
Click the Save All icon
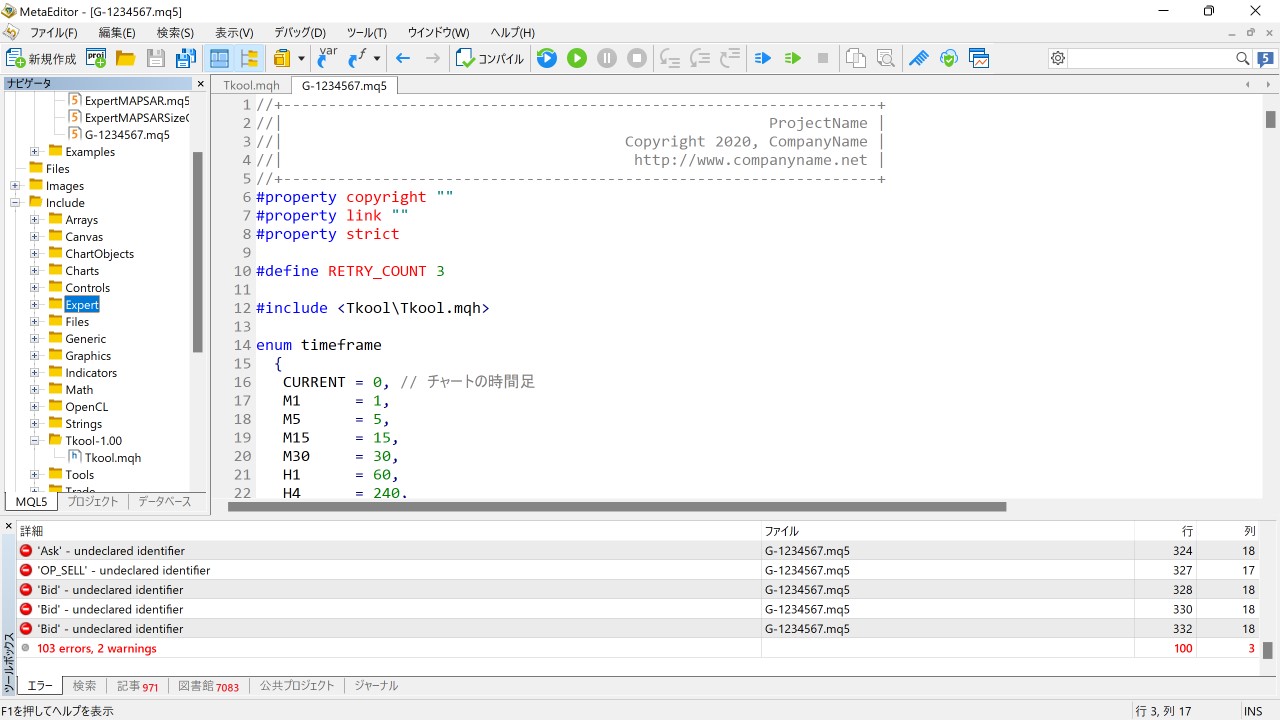click(186, 58)
